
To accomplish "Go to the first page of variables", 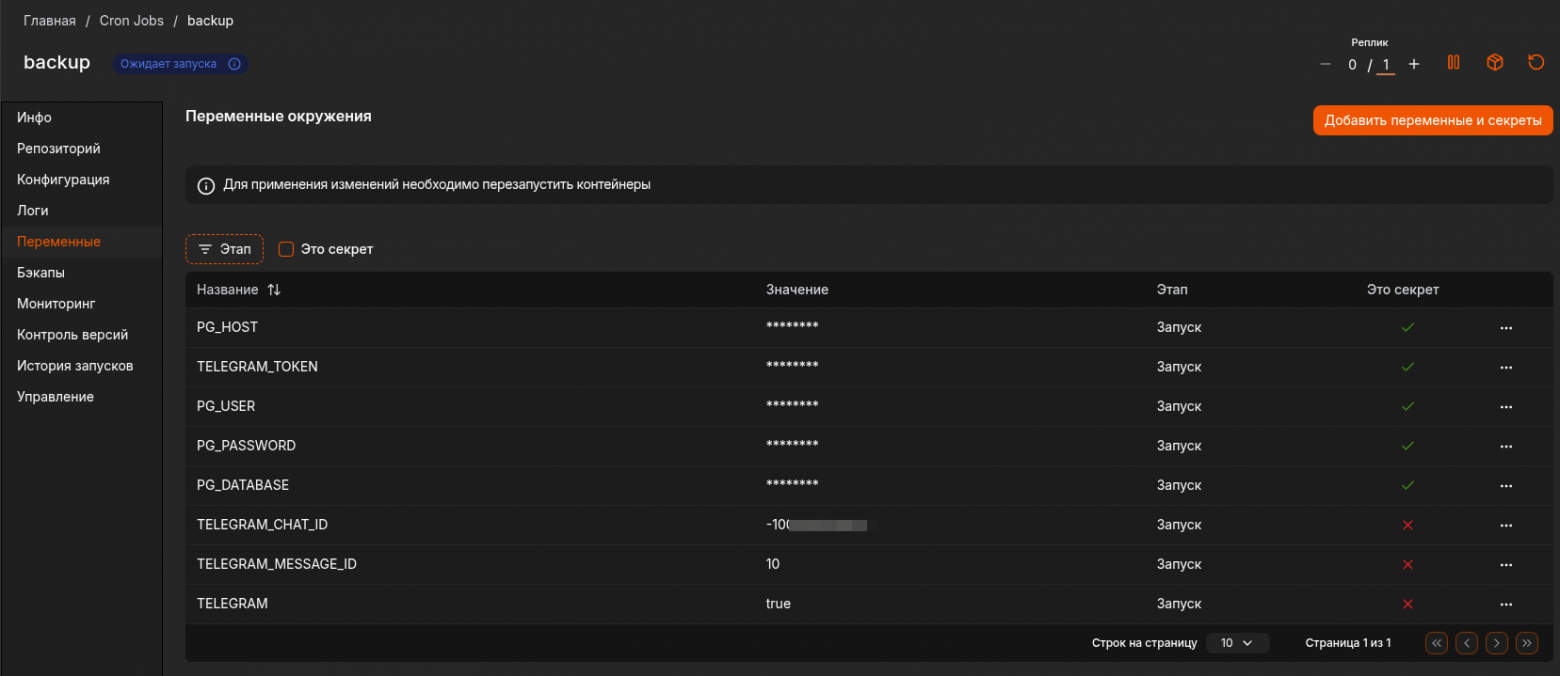I will 1436,643.
